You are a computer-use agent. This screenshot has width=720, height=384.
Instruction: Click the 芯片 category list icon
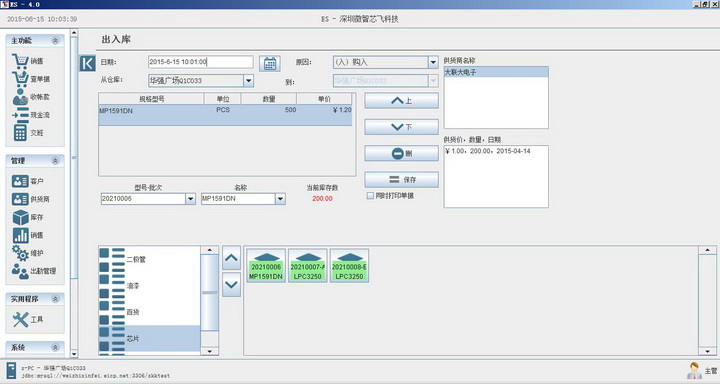pyautogui.click(x=112, y=339)
